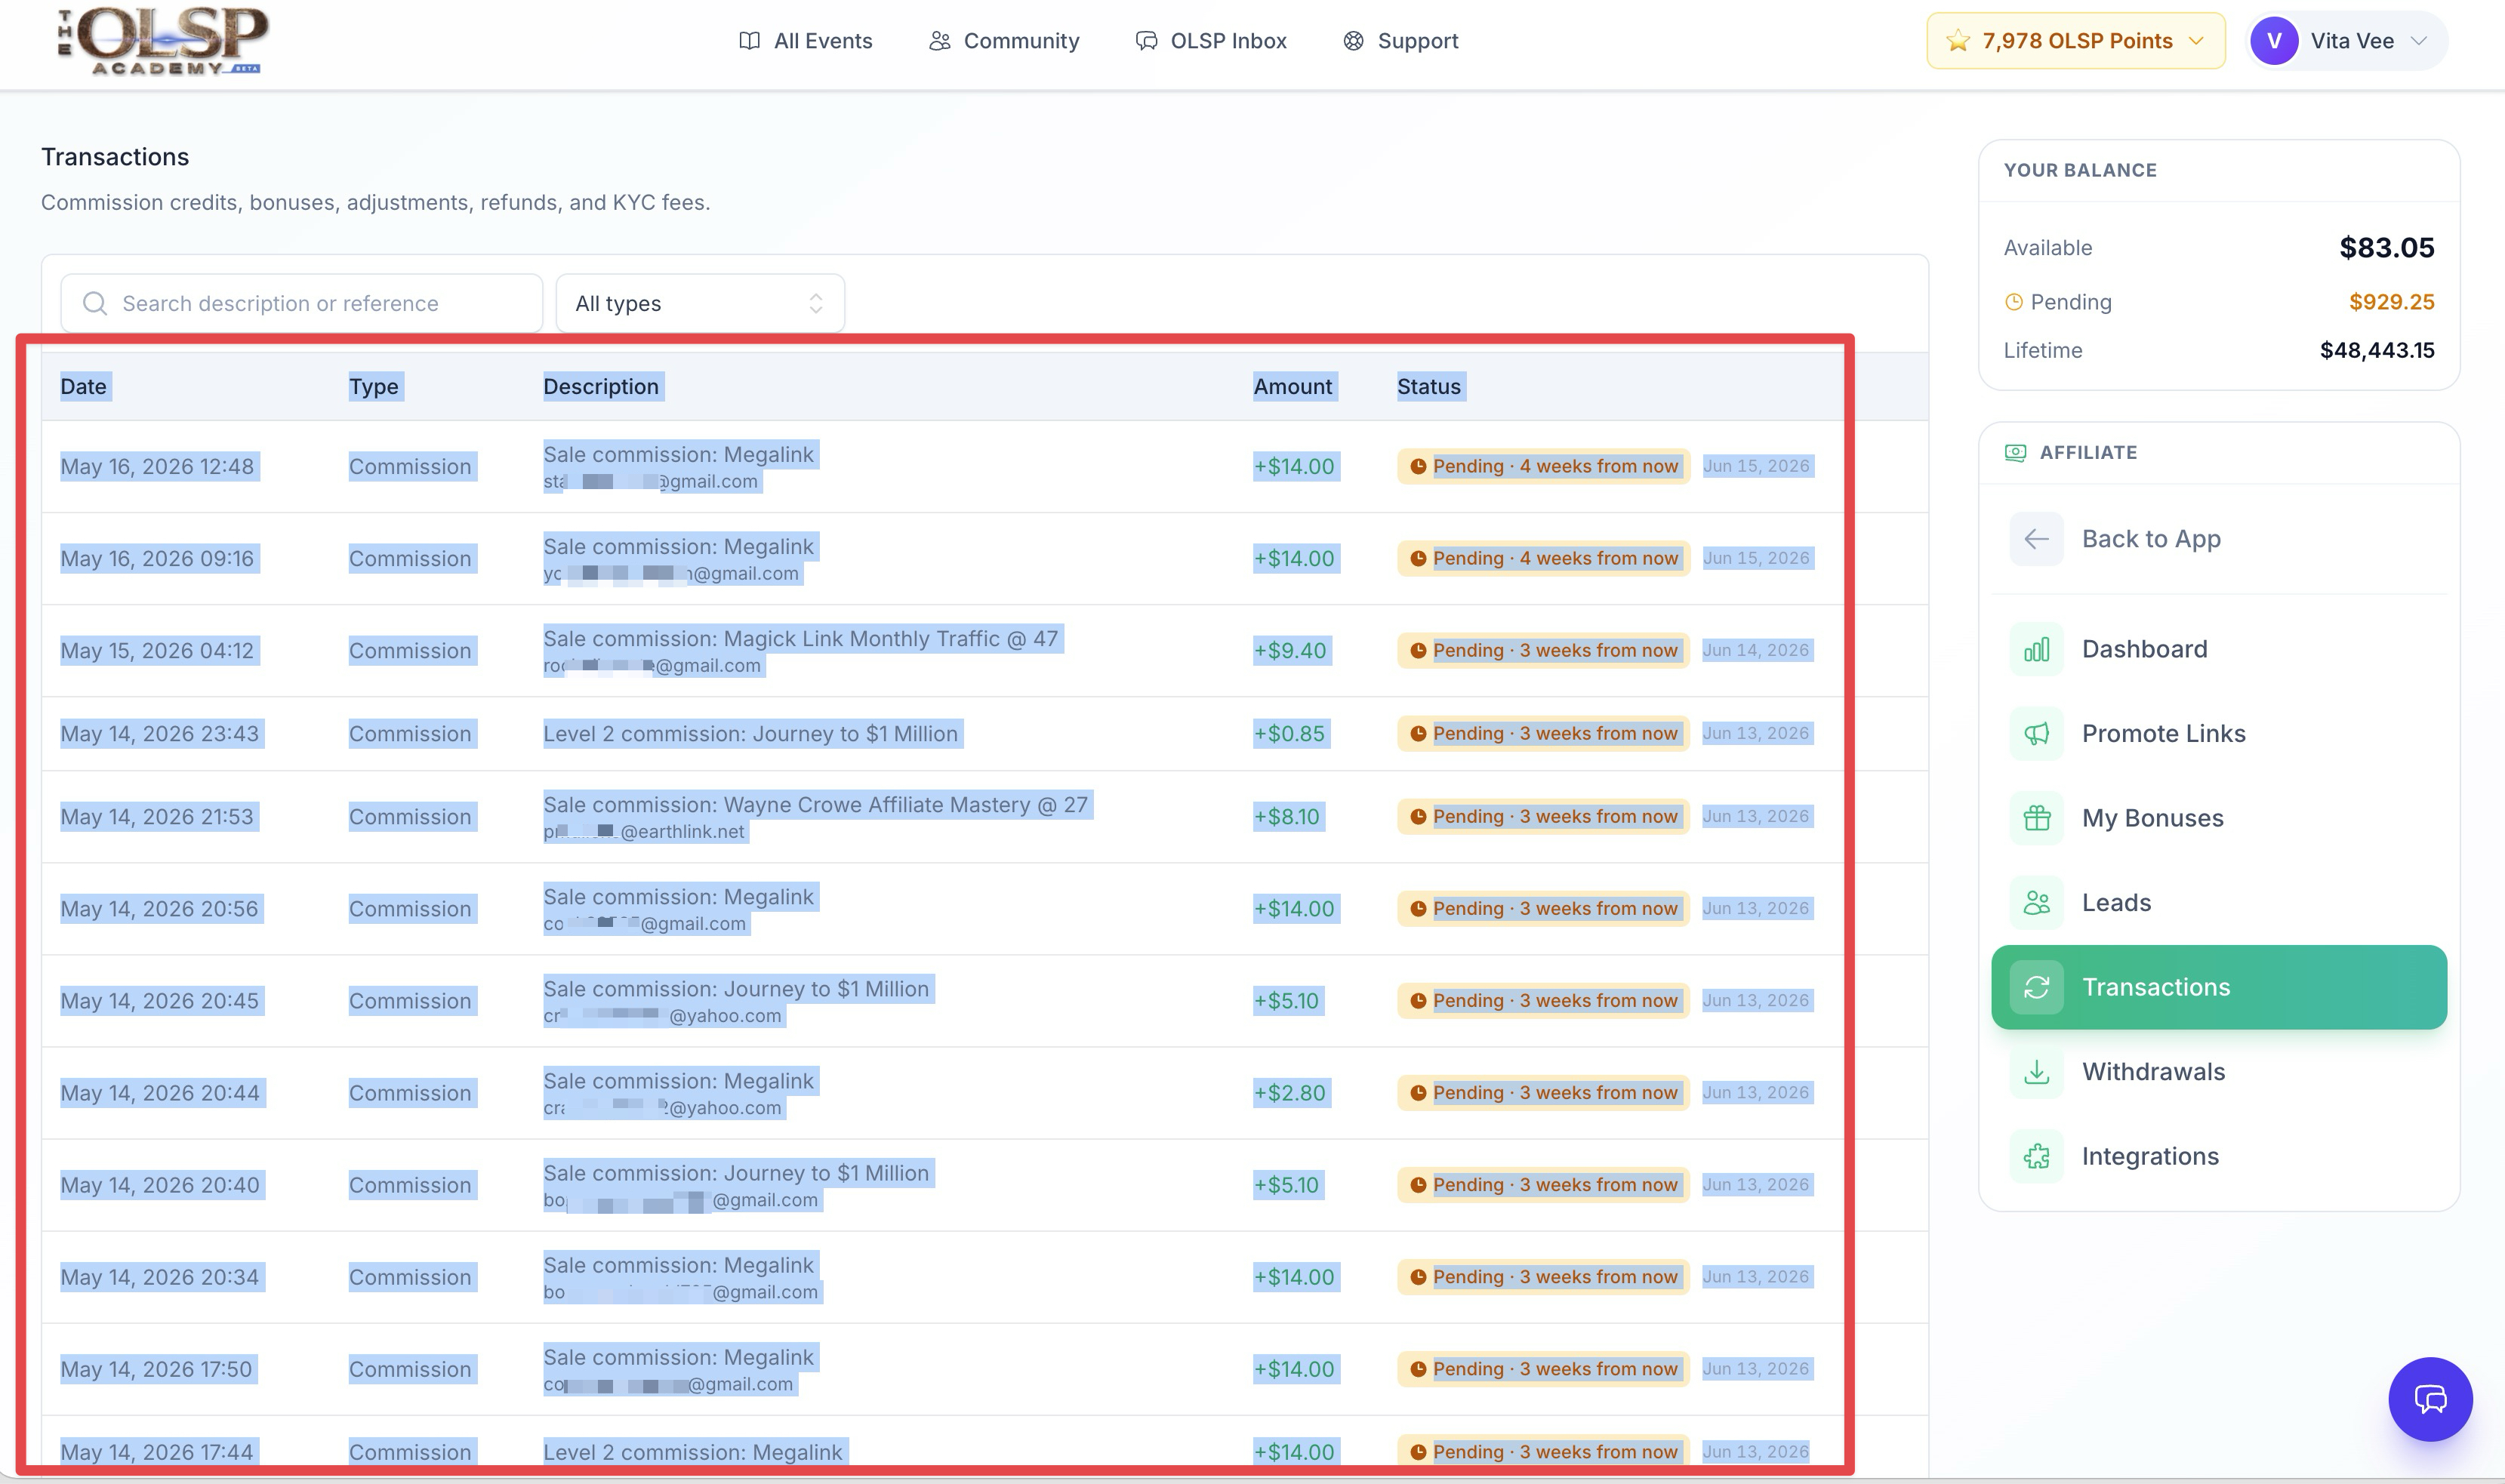Go to OLSP Inbox
Image resolution: width=2505 pixels, height=1484 pixels.
coord(1211,41)
